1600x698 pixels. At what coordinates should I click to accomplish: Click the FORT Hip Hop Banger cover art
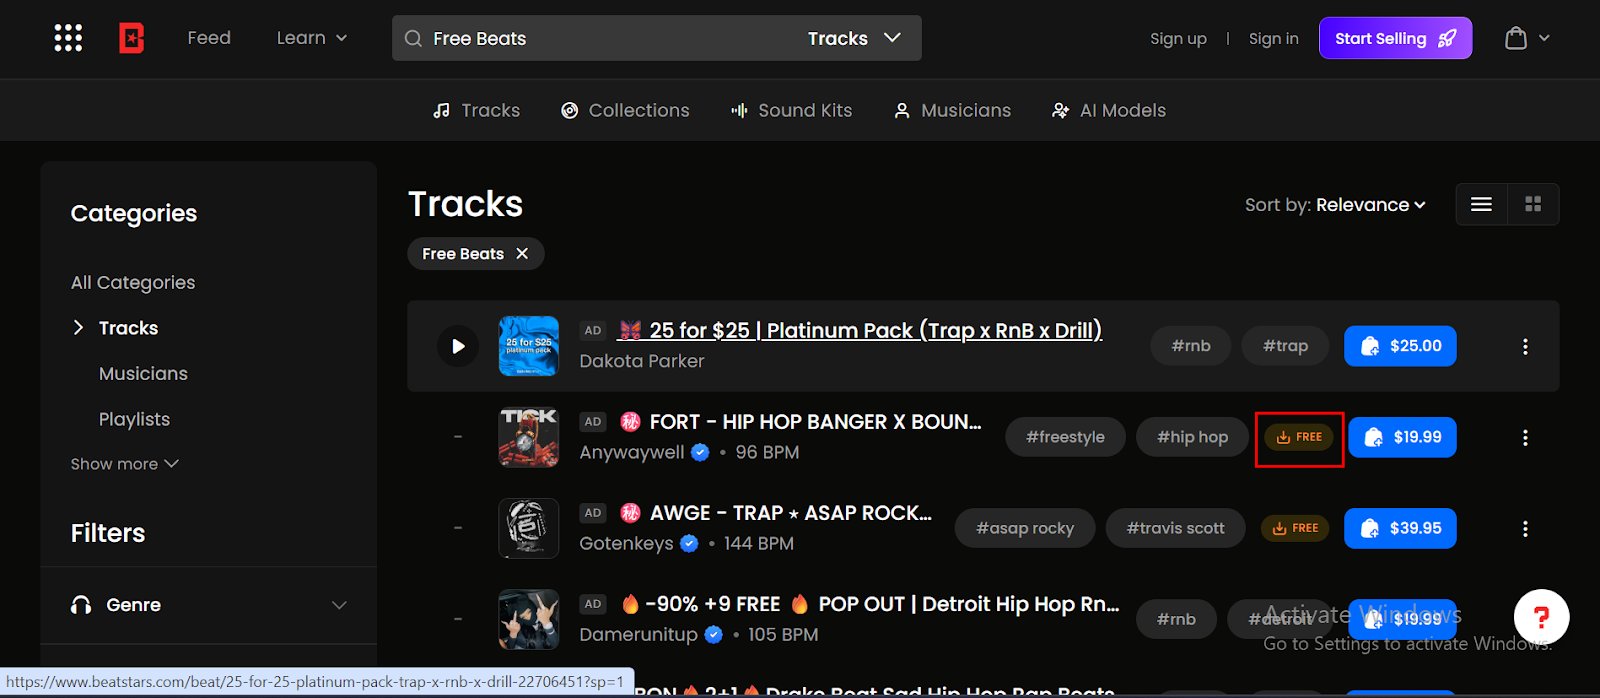529,437
